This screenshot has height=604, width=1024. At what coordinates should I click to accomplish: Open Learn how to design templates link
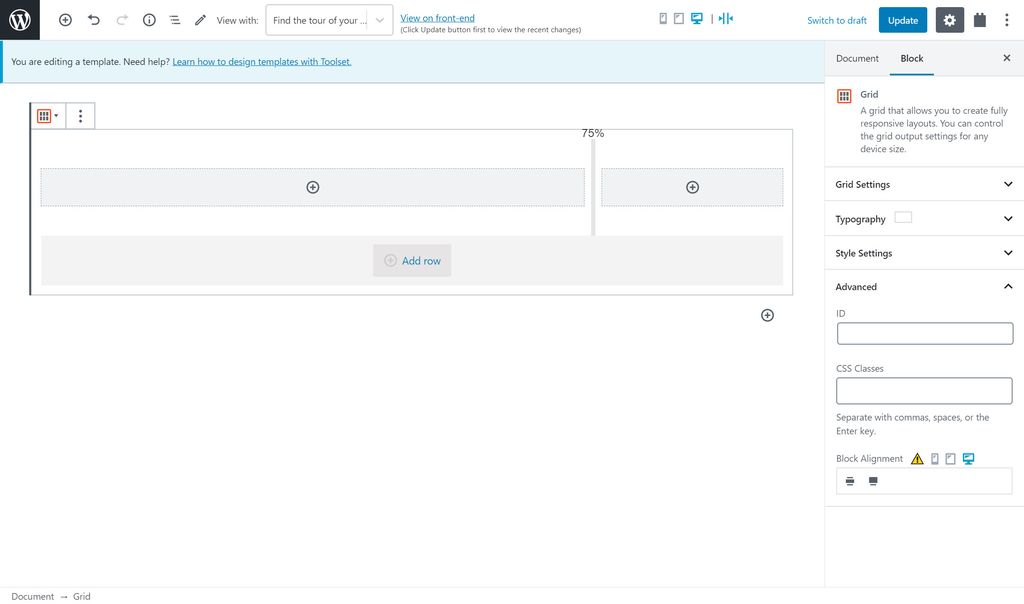pyautogui.click(x=262, y=61)
